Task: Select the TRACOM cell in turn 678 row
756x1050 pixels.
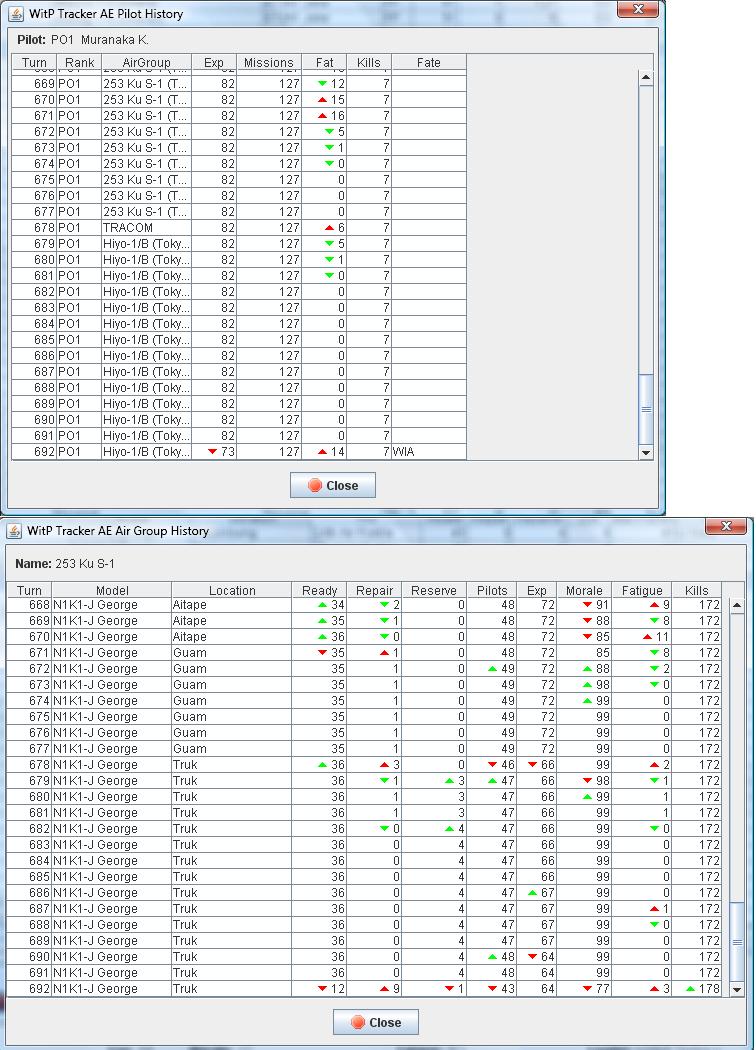Action: point(147,228)
